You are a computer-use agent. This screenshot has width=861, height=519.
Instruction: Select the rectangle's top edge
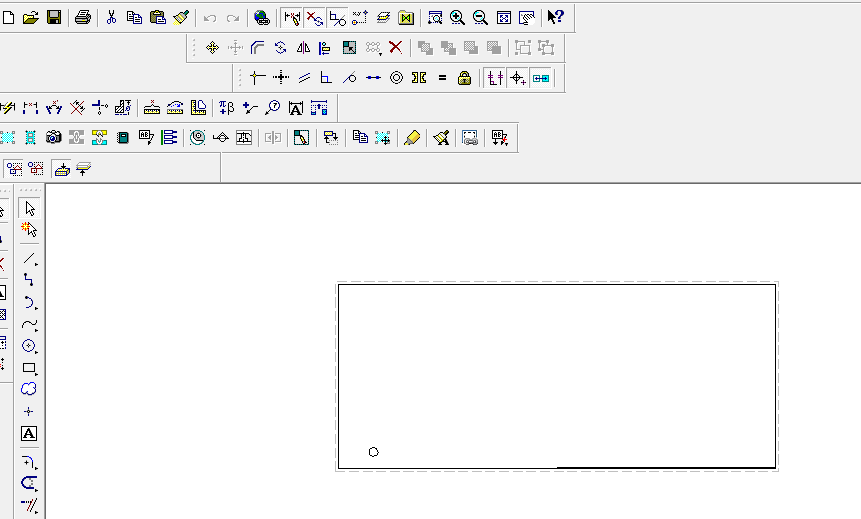coord(557,284)
